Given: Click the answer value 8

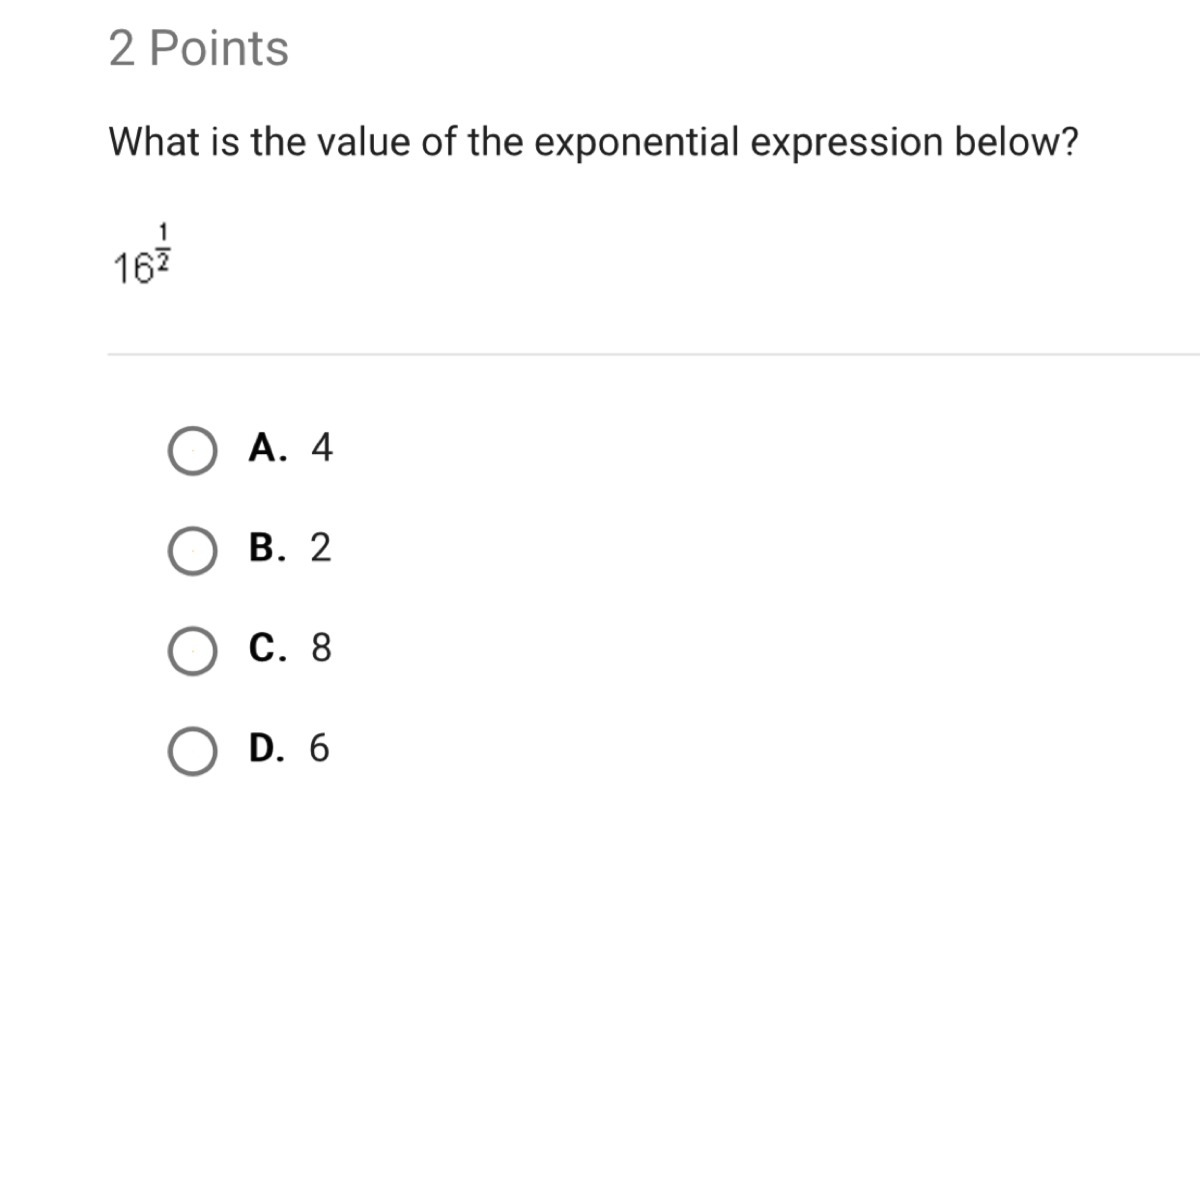Looking at the screenshot, I should 321,648.
